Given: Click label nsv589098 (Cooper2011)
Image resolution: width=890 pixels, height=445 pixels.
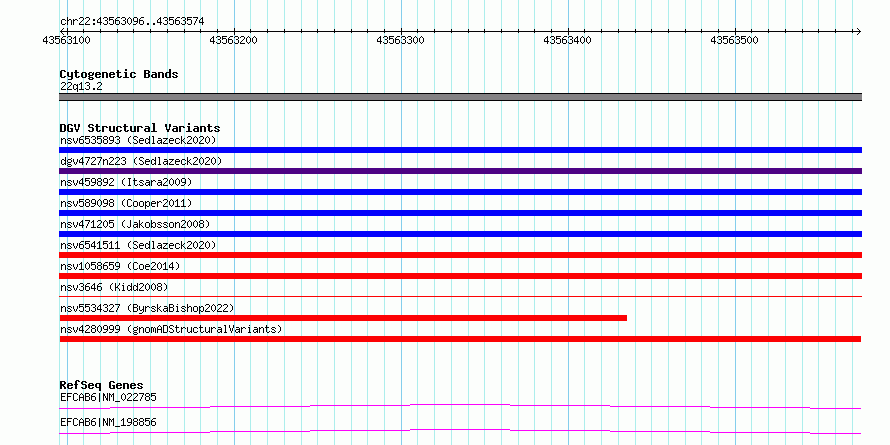Looking at the screenshot, I should pos(126,203).
